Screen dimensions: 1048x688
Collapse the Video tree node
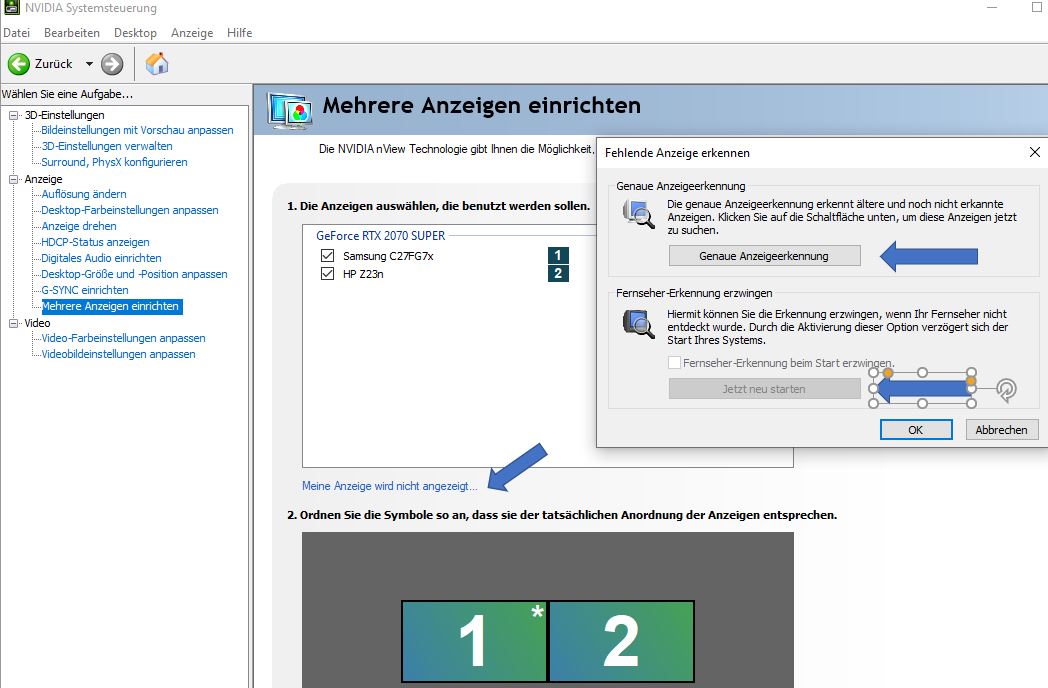click(x=13, y=323)
